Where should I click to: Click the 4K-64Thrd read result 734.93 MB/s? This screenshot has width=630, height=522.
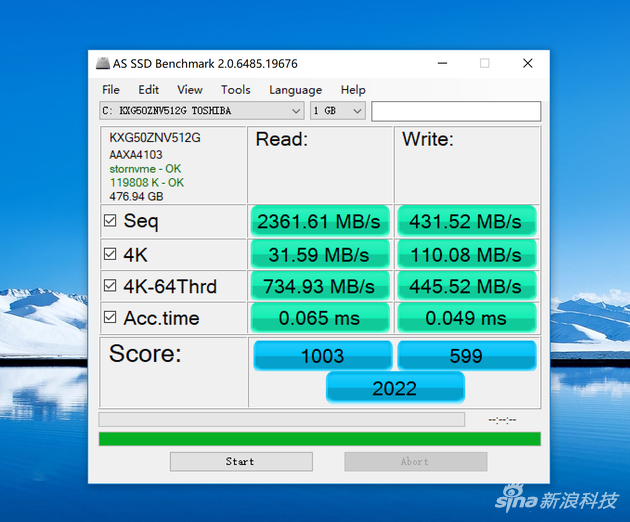[320, 286]
